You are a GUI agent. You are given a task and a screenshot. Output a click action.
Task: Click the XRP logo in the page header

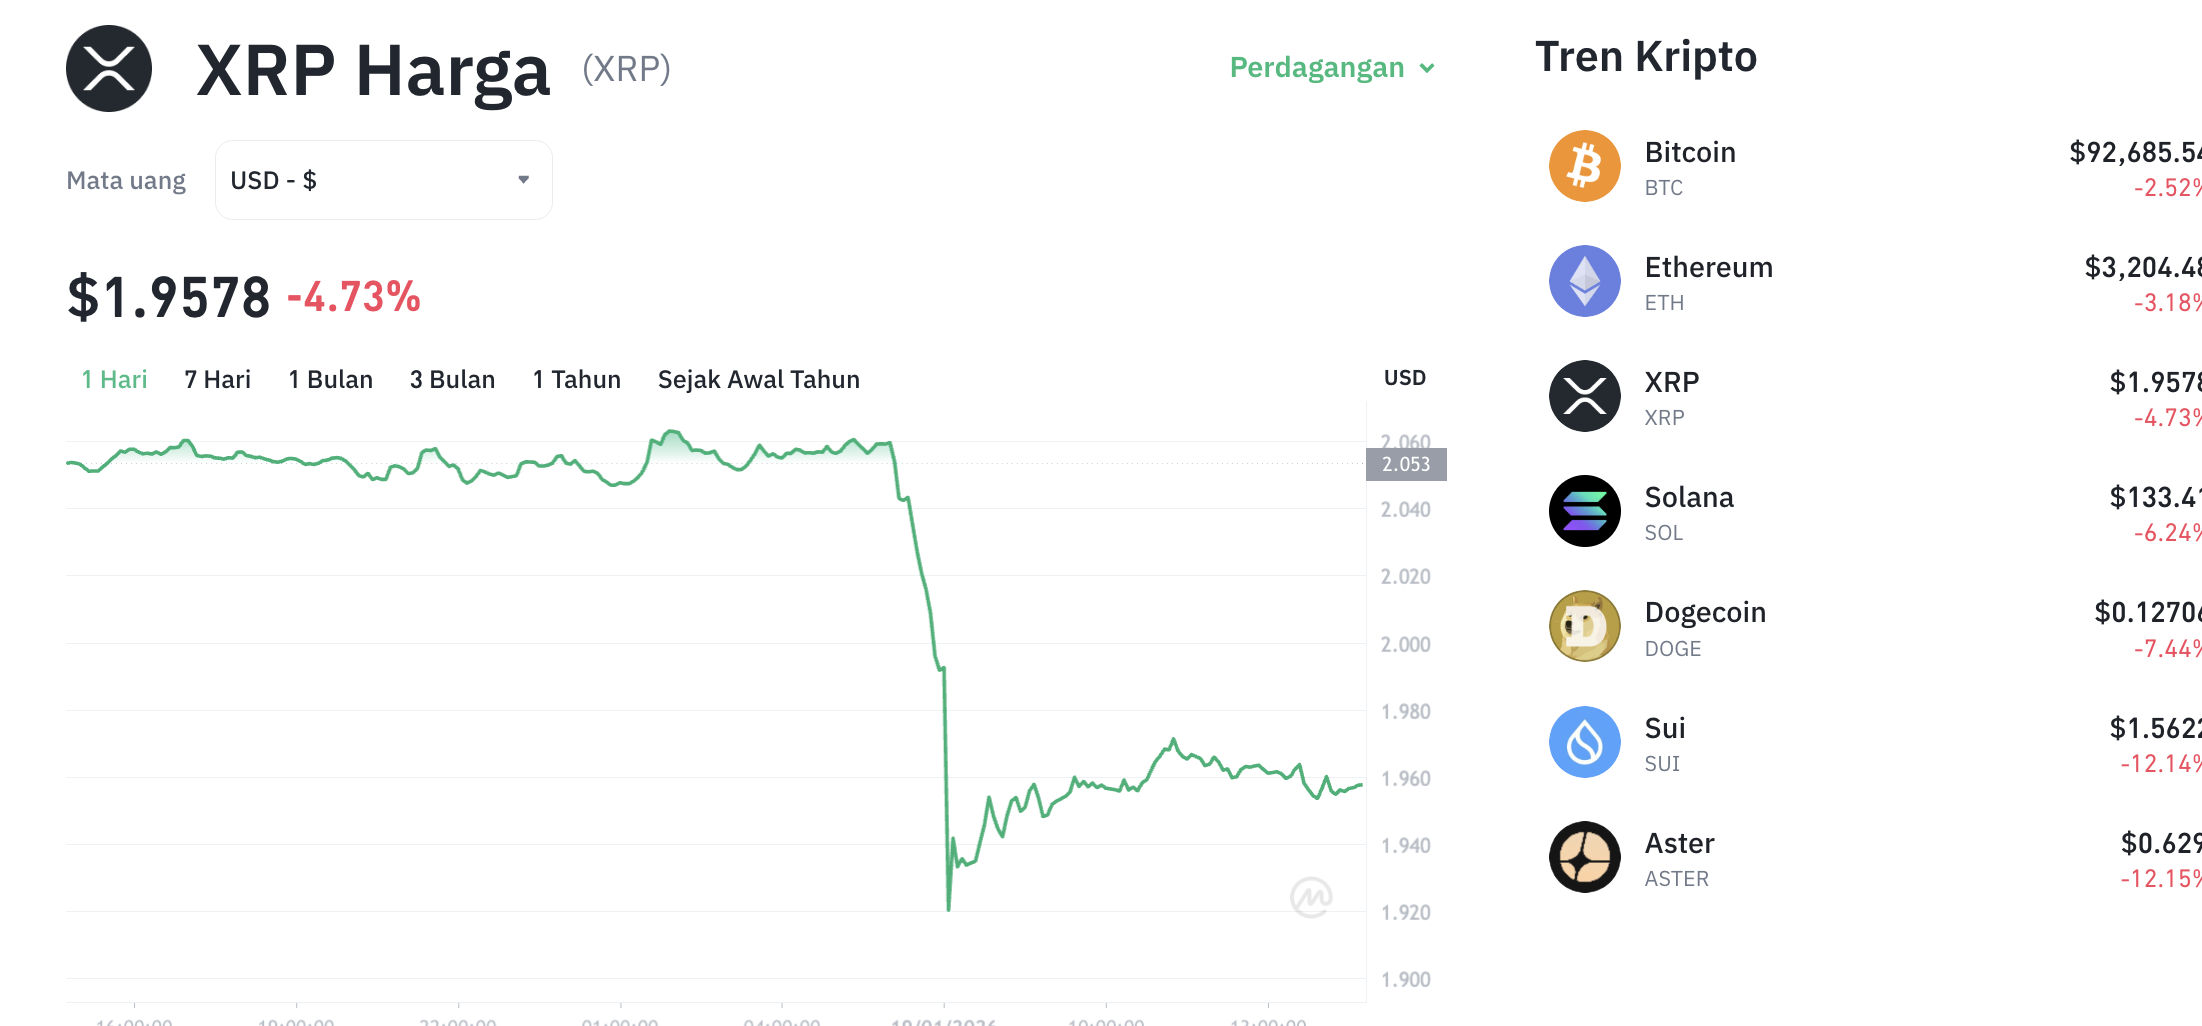[x=110, y=68]
